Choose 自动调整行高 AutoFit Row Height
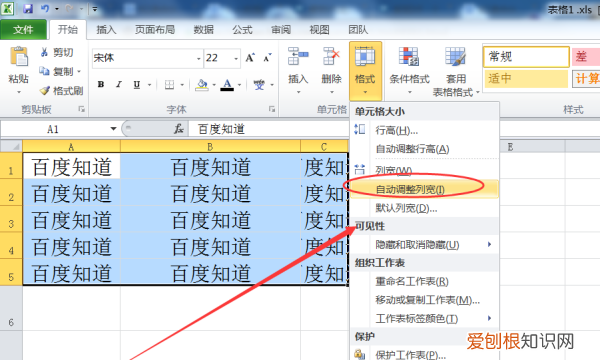This screenshot has height=360, width=600. pyautogui.click(x=424, y=149)
